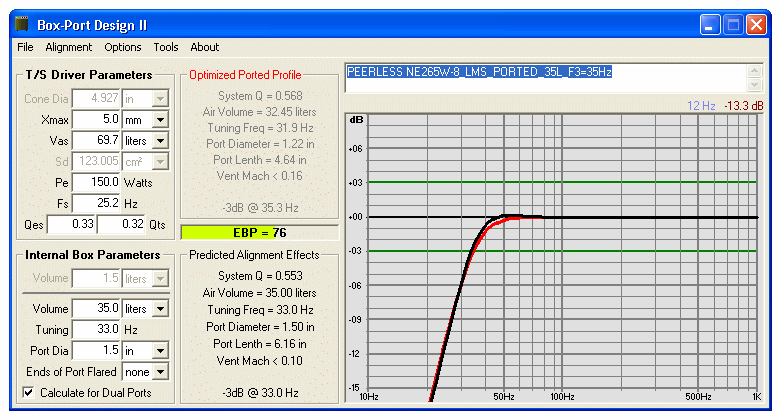
Task: Expand the Cone Dia unit dropdown
Action: 160,99
